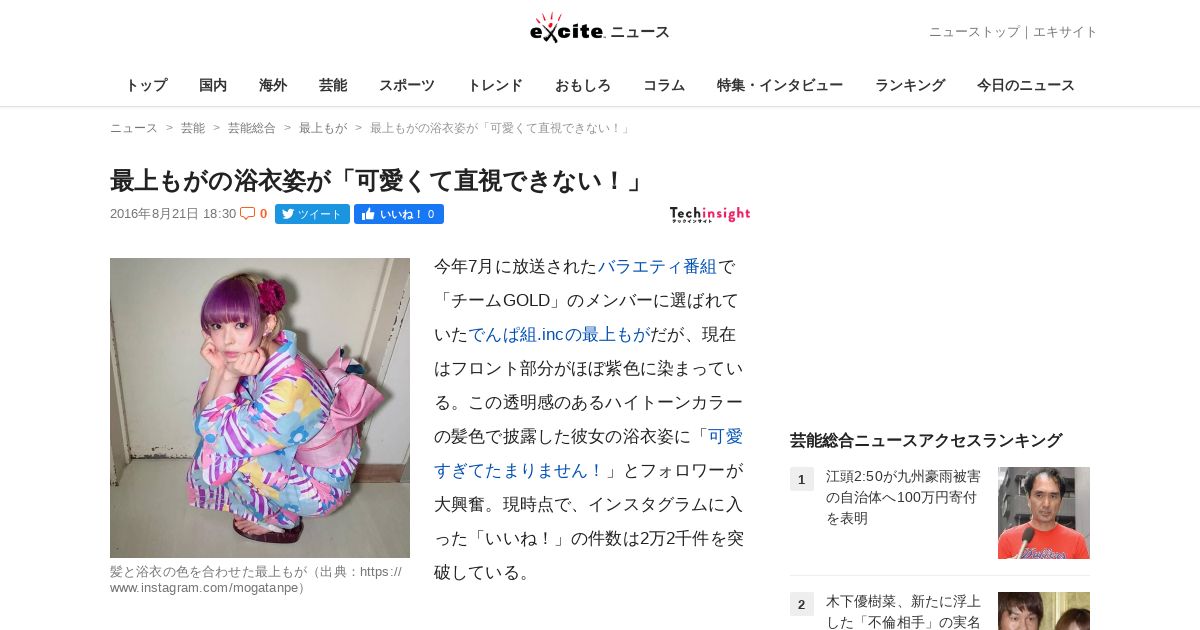The image size is (1200, 630).
Task: Select スポーツ in the navigation bar
Action: click(407, 85)
